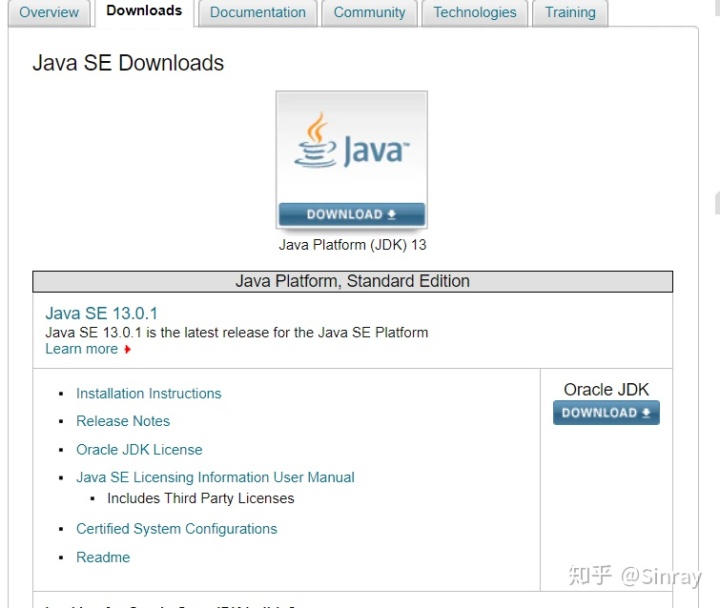The height and width of the screenshot is (608, 720).
Task: Open Certified System Configurations link
Action: [177, 529]
